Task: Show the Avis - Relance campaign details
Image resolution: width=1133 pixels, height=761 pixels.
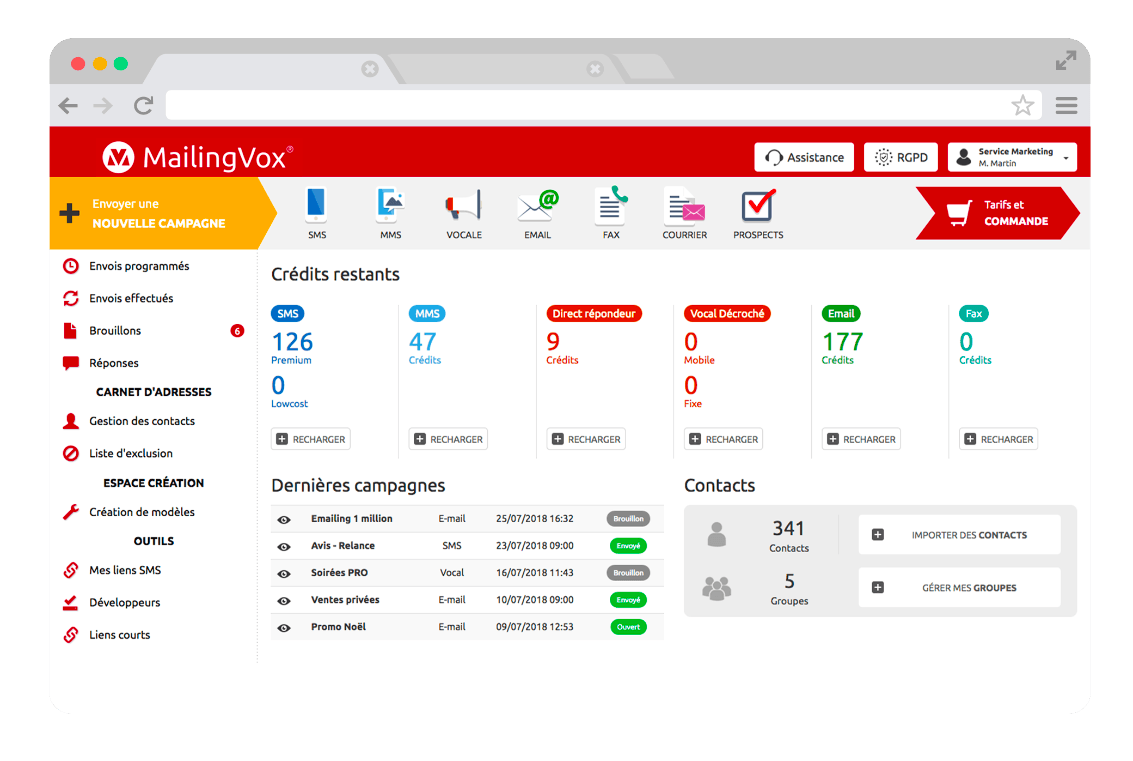Action: pos(284,546)
